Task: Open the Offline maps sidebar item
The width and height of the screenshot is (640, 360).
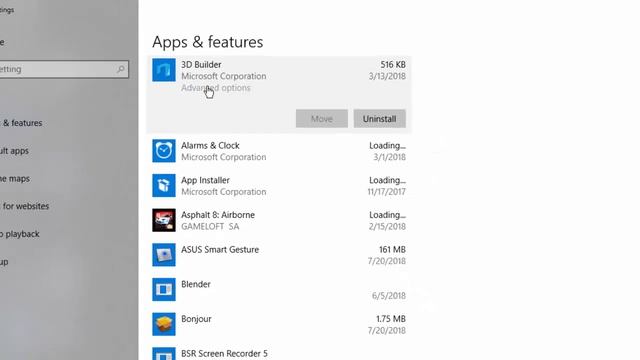Action: (x=15, y=178)
